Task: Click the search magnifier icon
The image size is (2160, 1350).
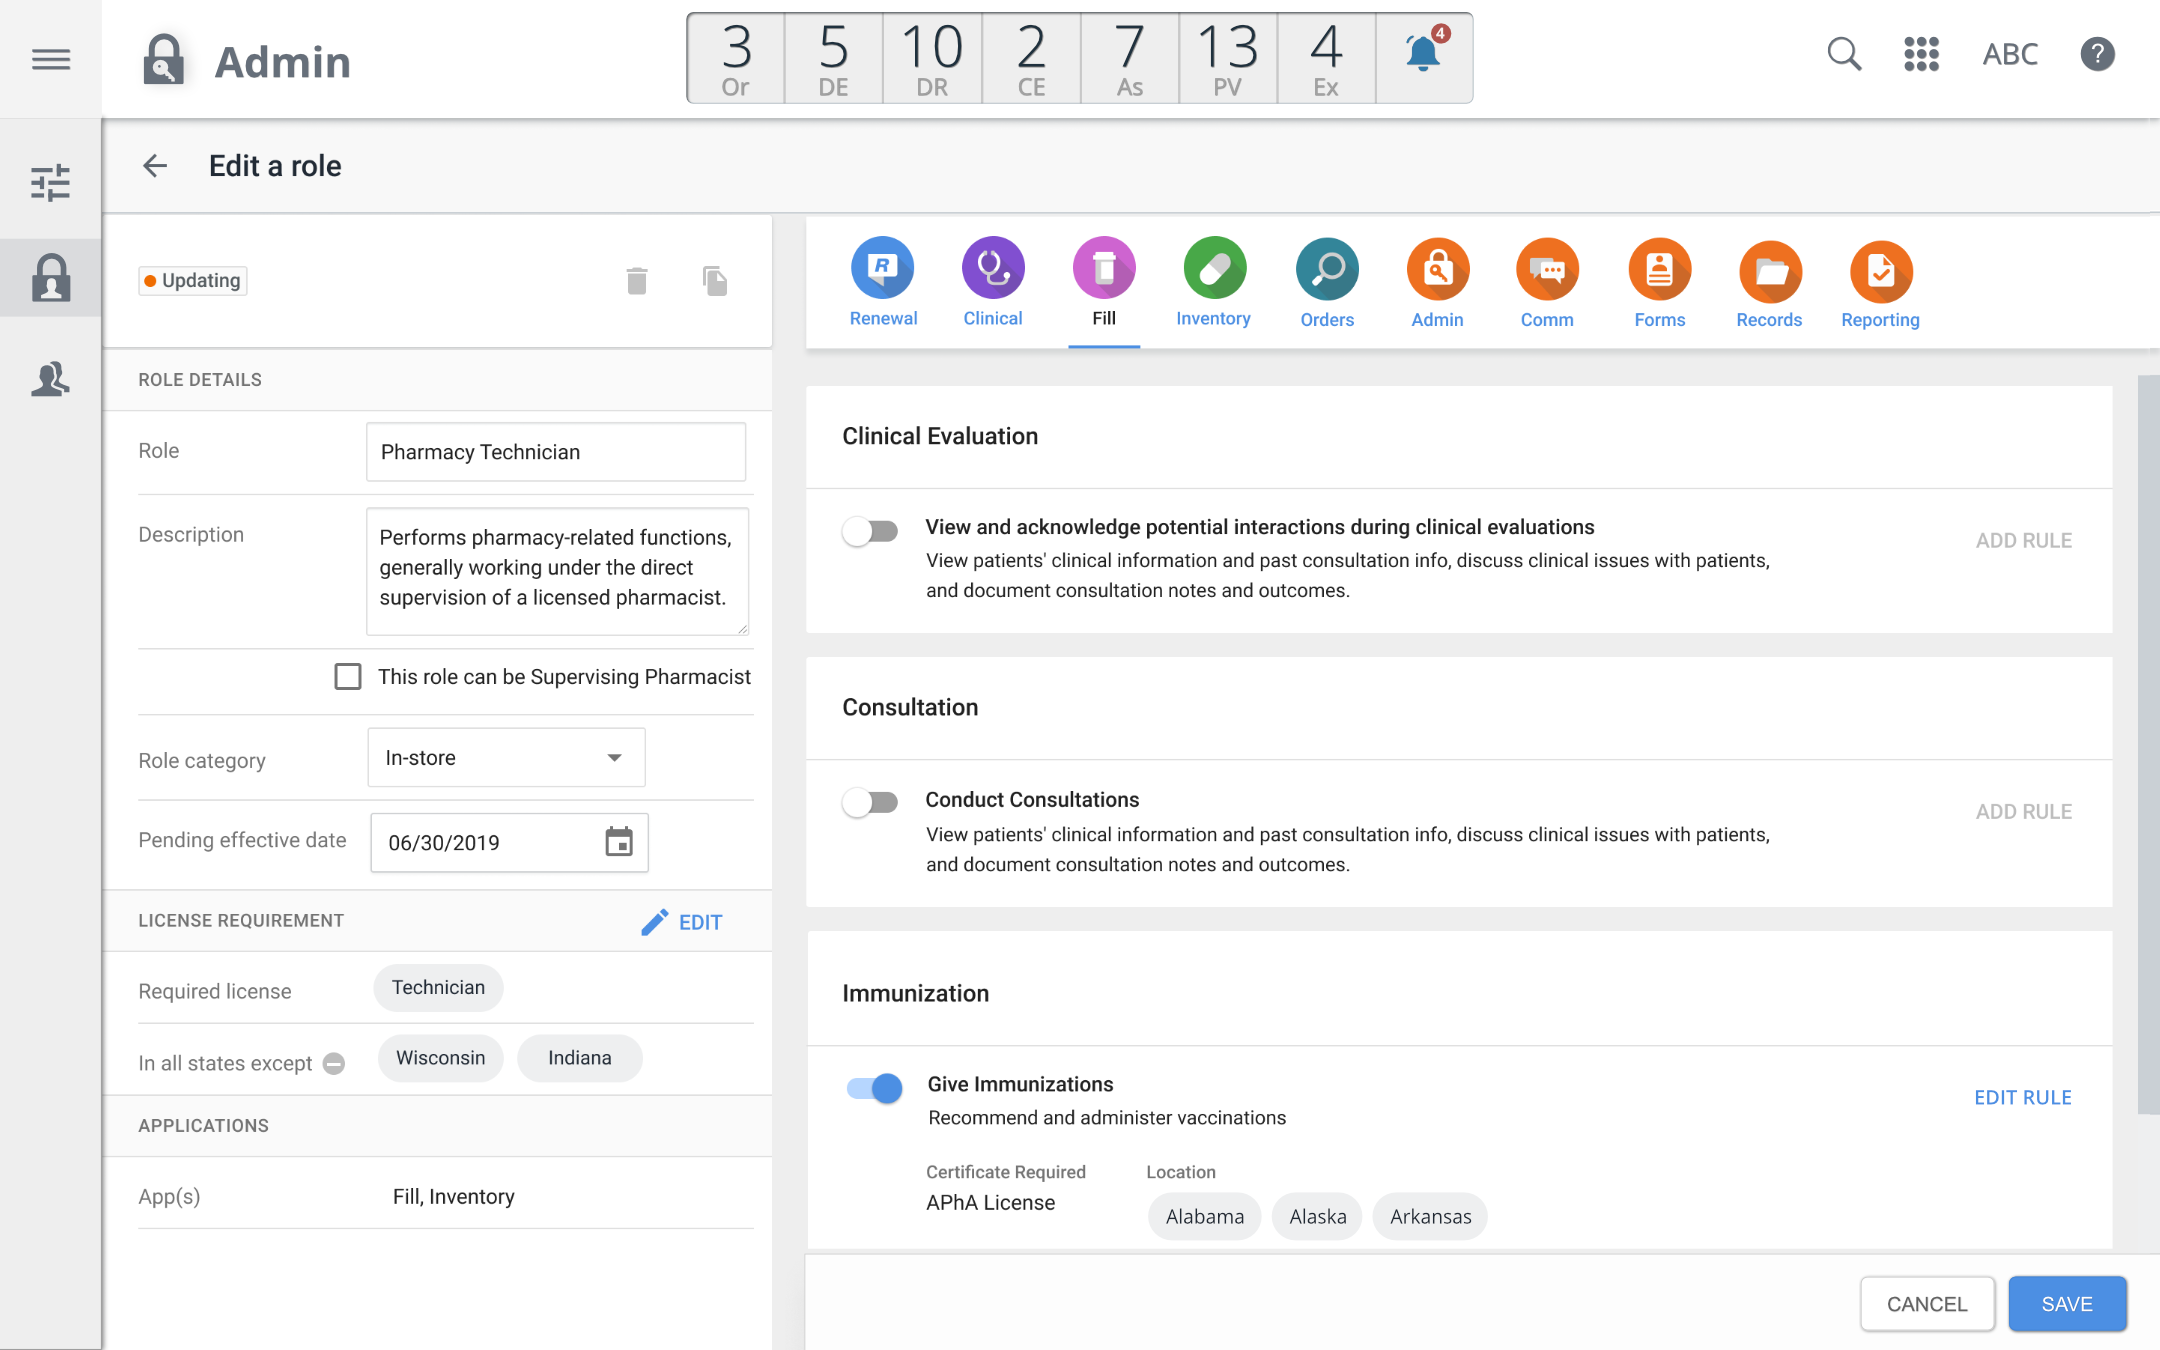Action: tap(1843, 54)
